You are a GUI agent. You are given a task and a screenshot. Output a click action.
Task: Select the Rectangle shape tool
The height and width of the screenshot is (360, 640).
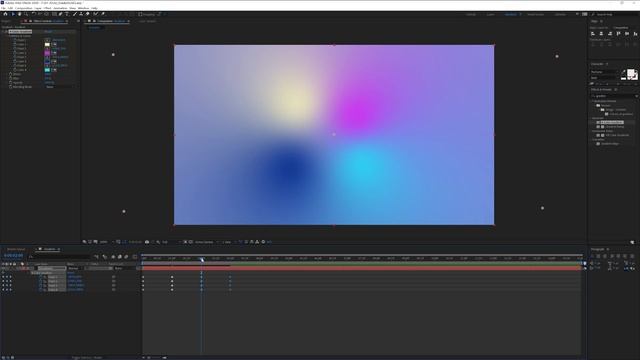(x=54, y=14)
